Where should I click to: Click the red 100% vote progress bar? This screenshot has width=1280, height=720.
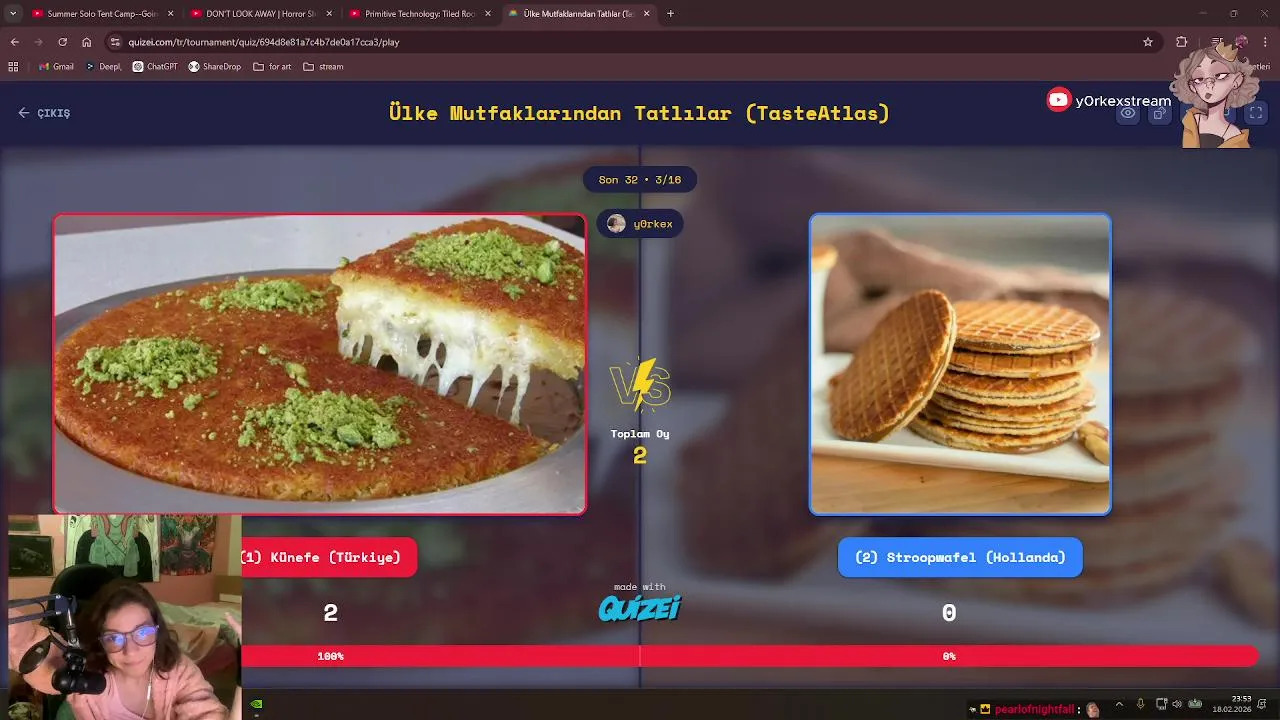[x=440, y=656]
